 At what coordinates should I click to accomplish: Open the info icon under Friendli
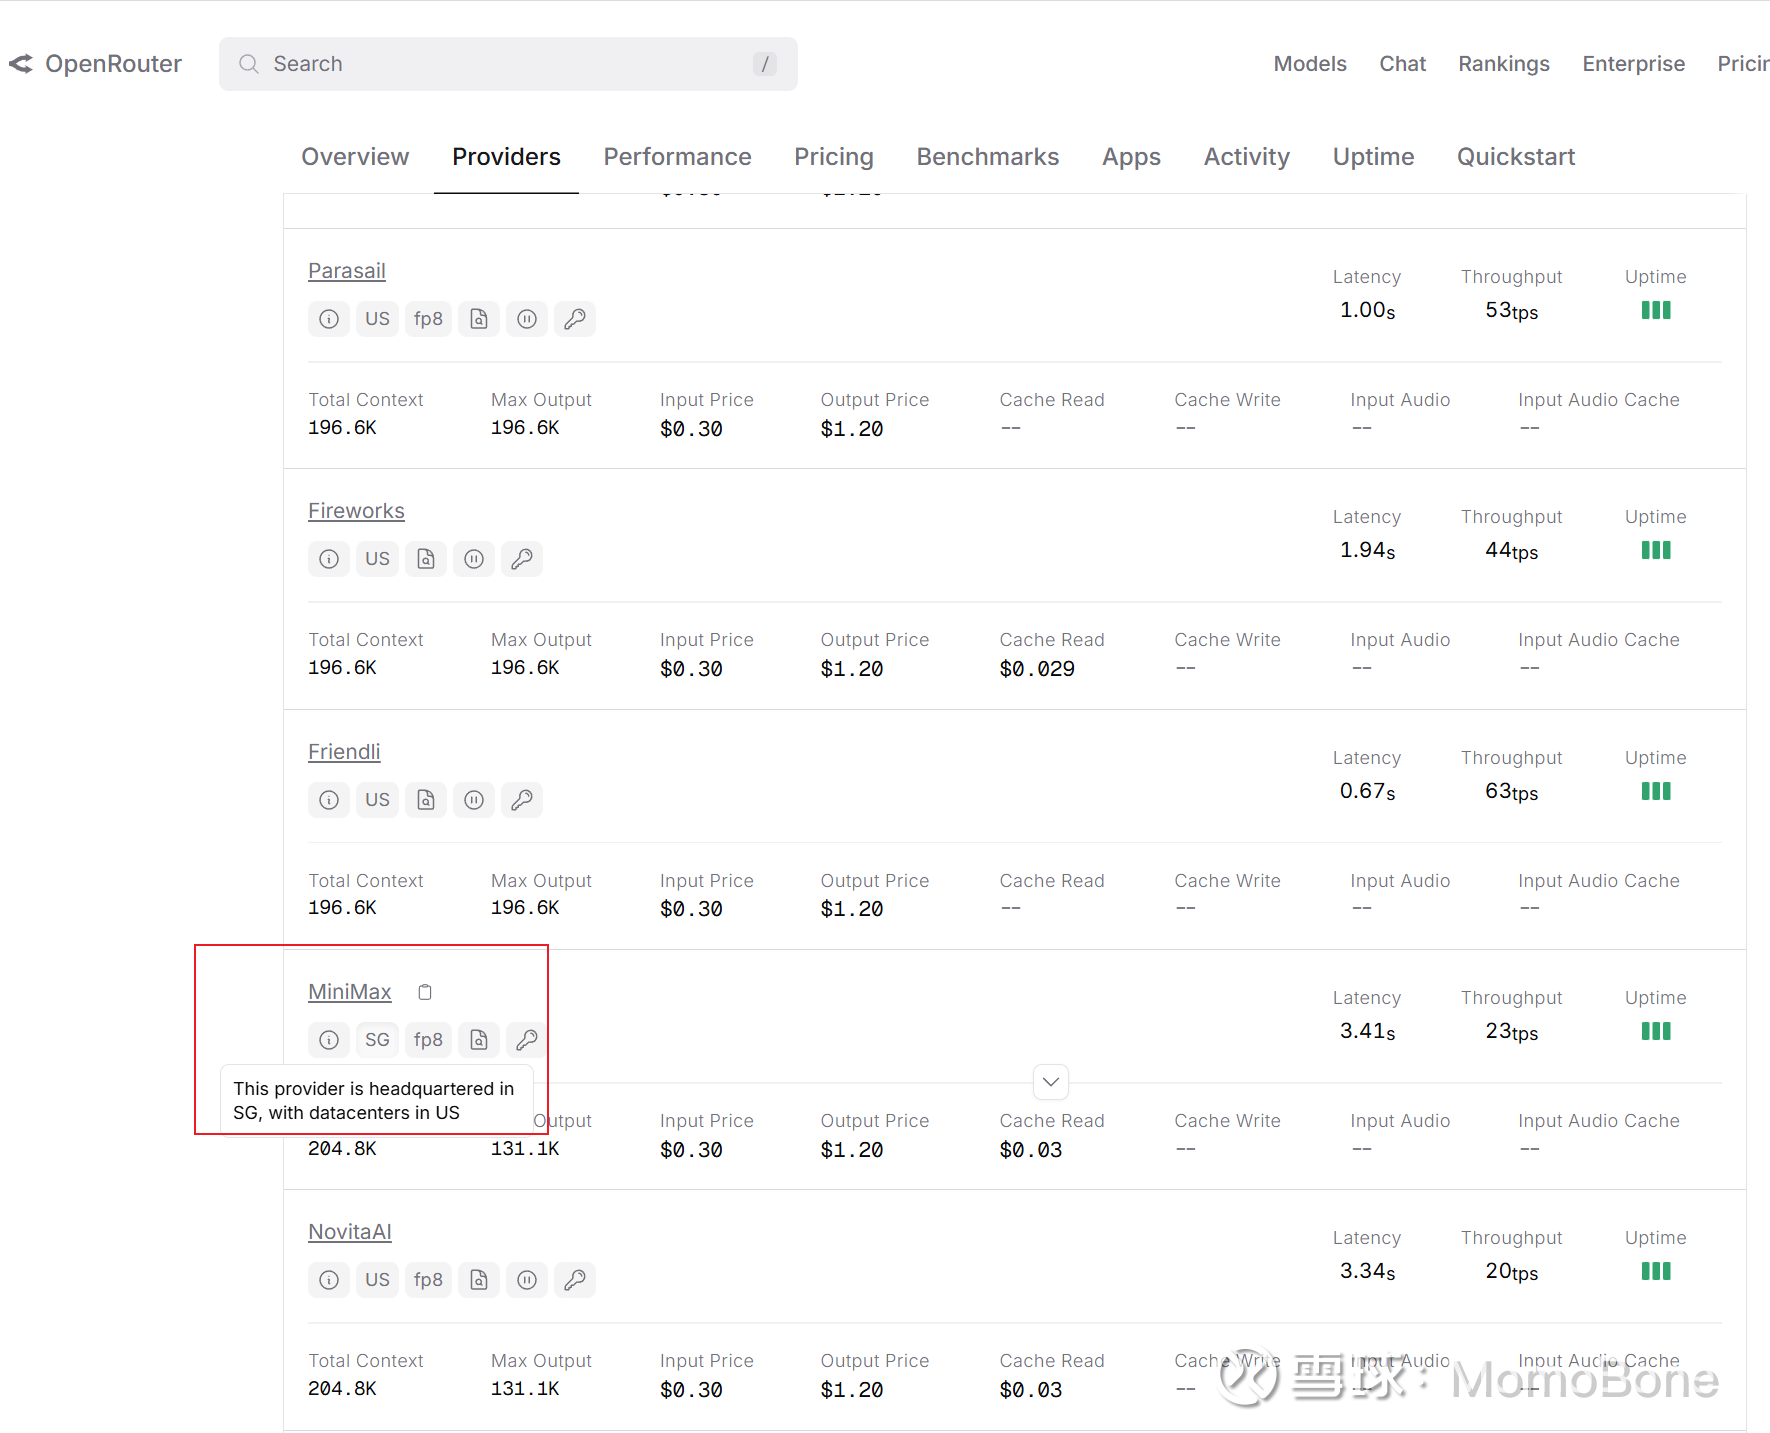pos(329,800)
